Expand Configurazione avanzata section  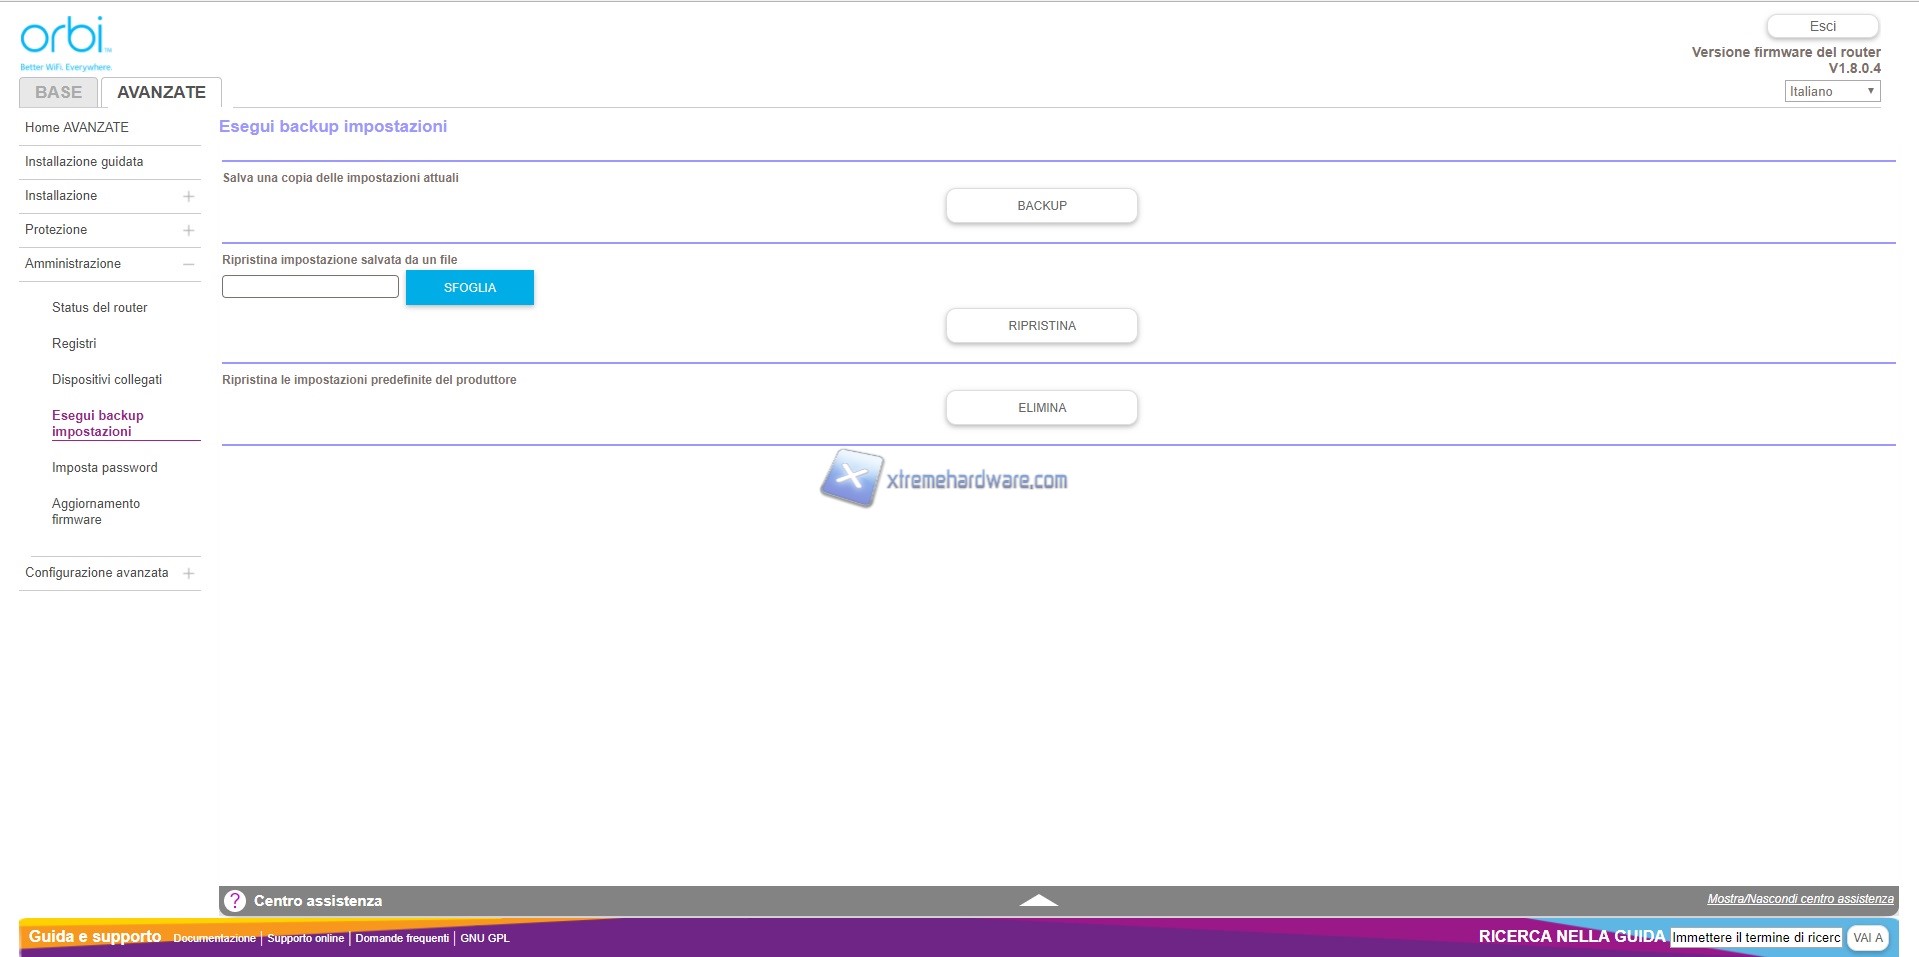tap(188, 573)
